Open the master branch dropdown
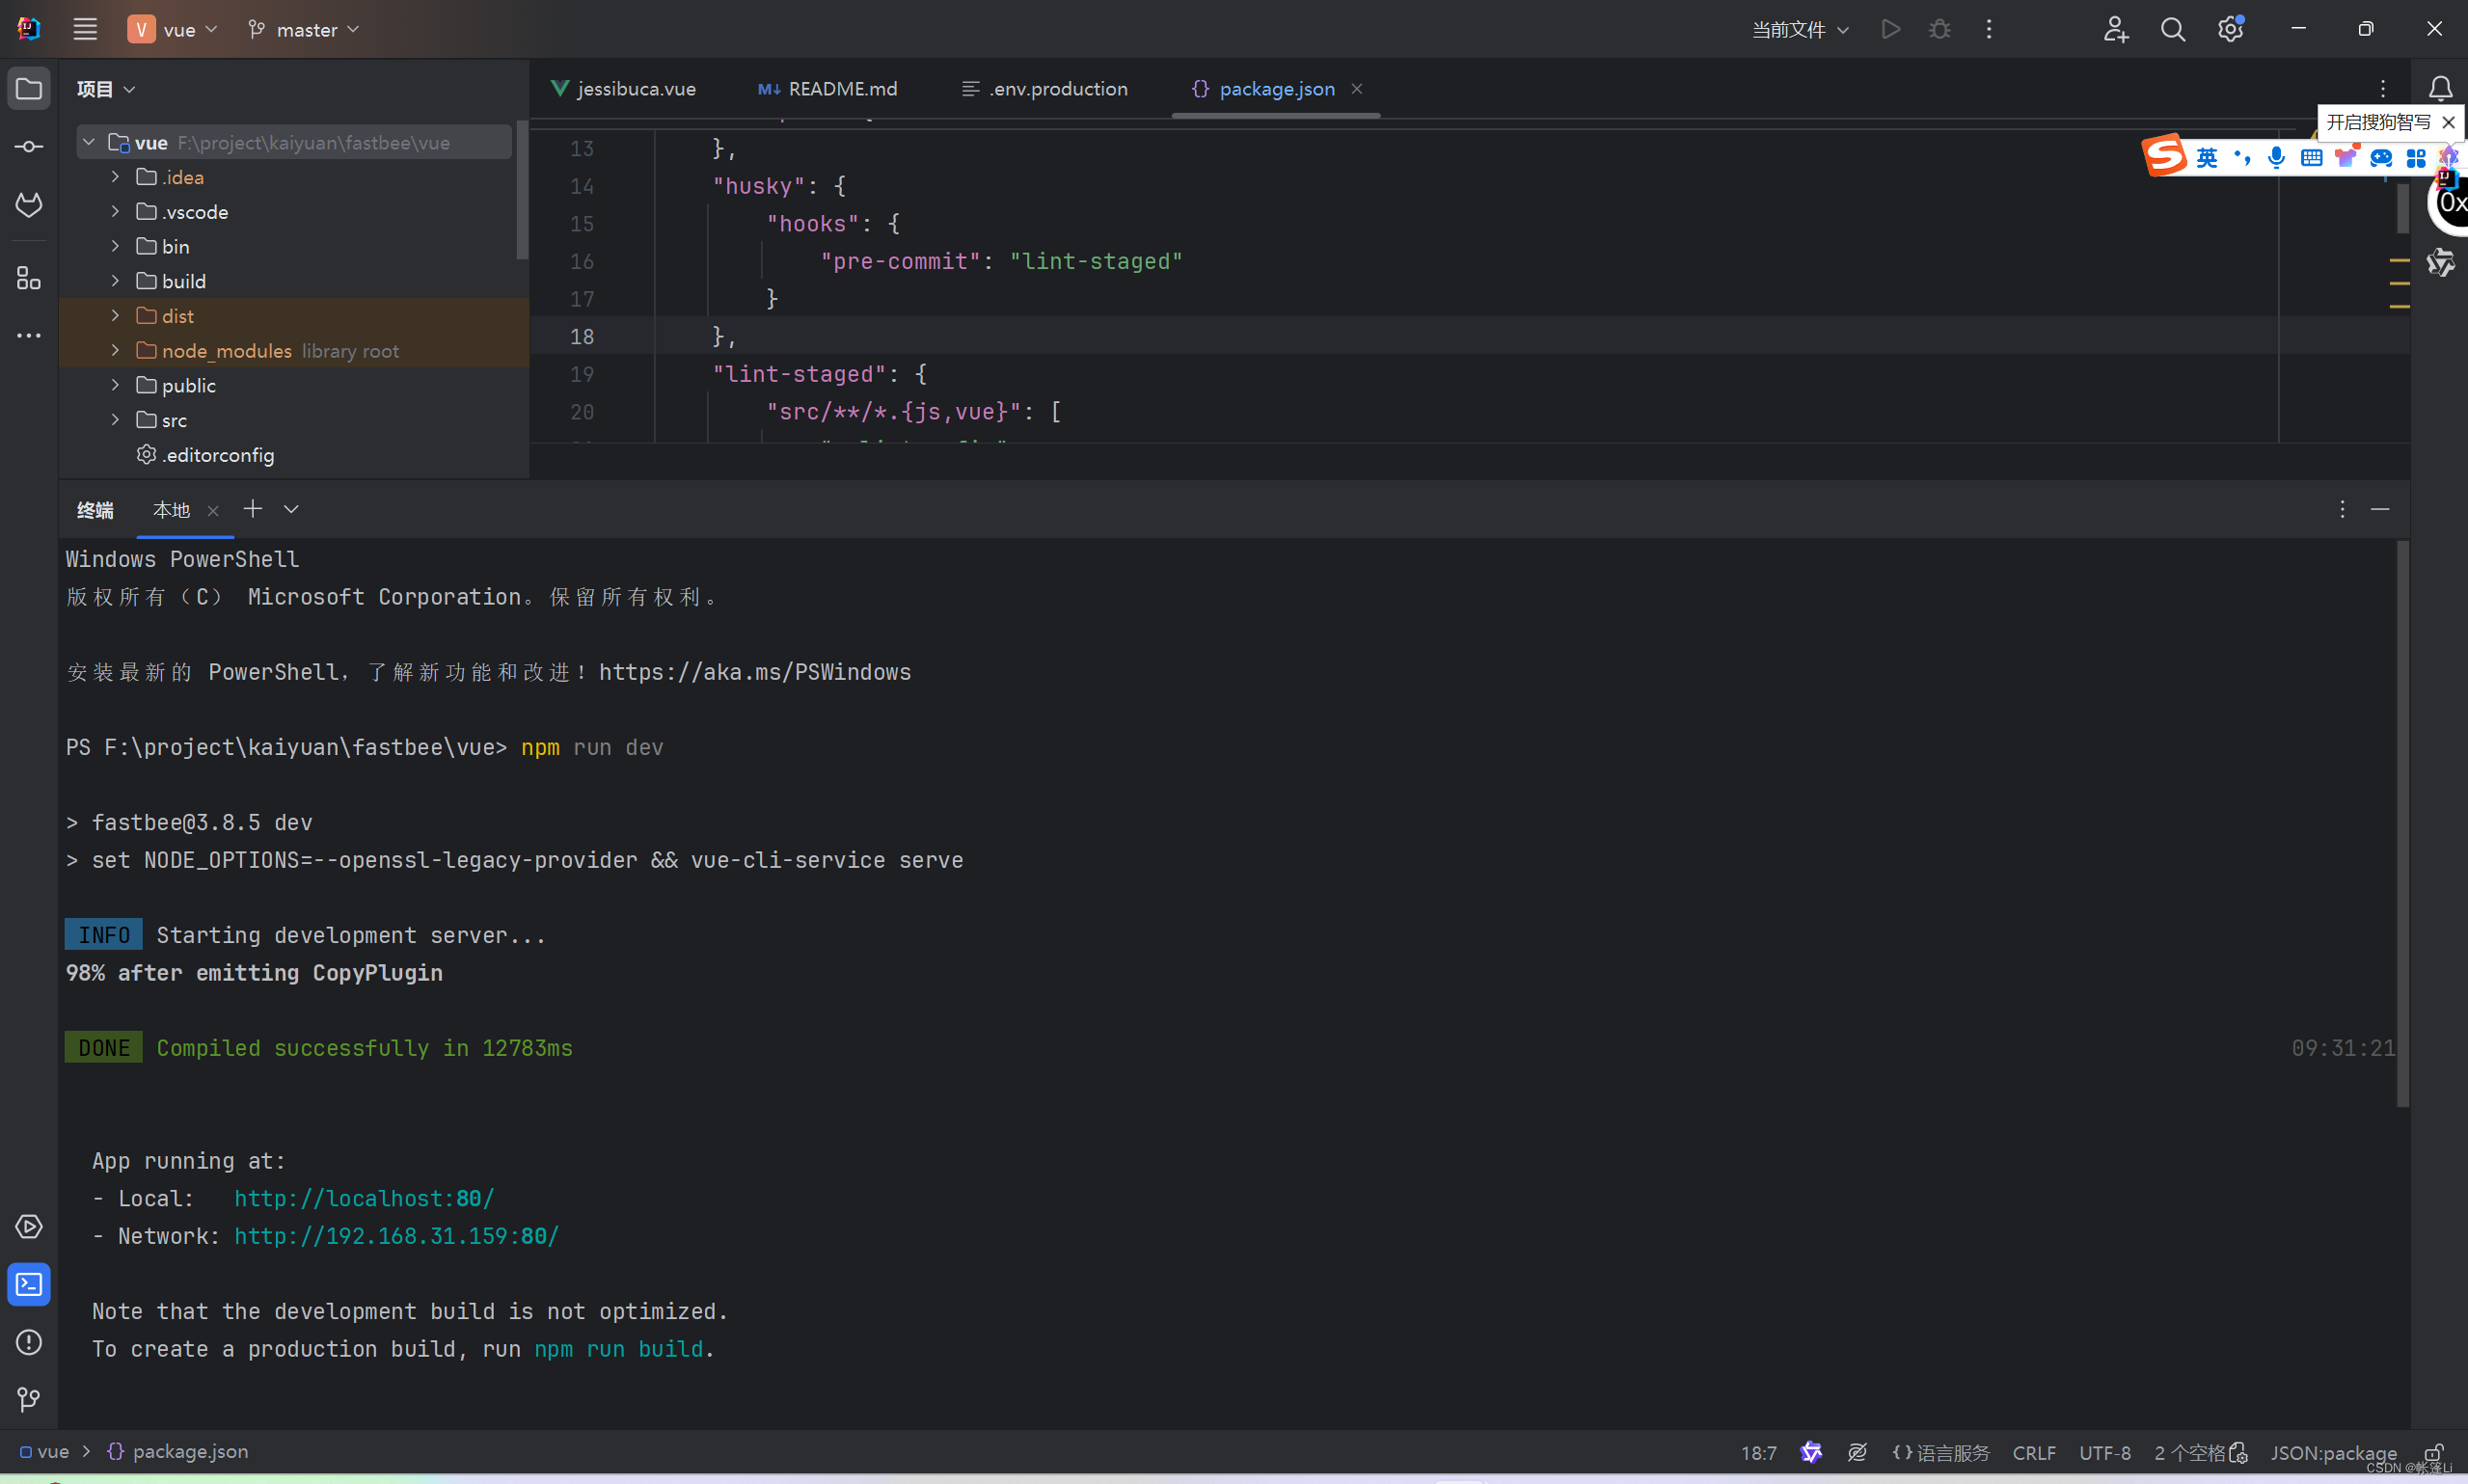Screen dimensions: 2468x1484 coord(304,30)
